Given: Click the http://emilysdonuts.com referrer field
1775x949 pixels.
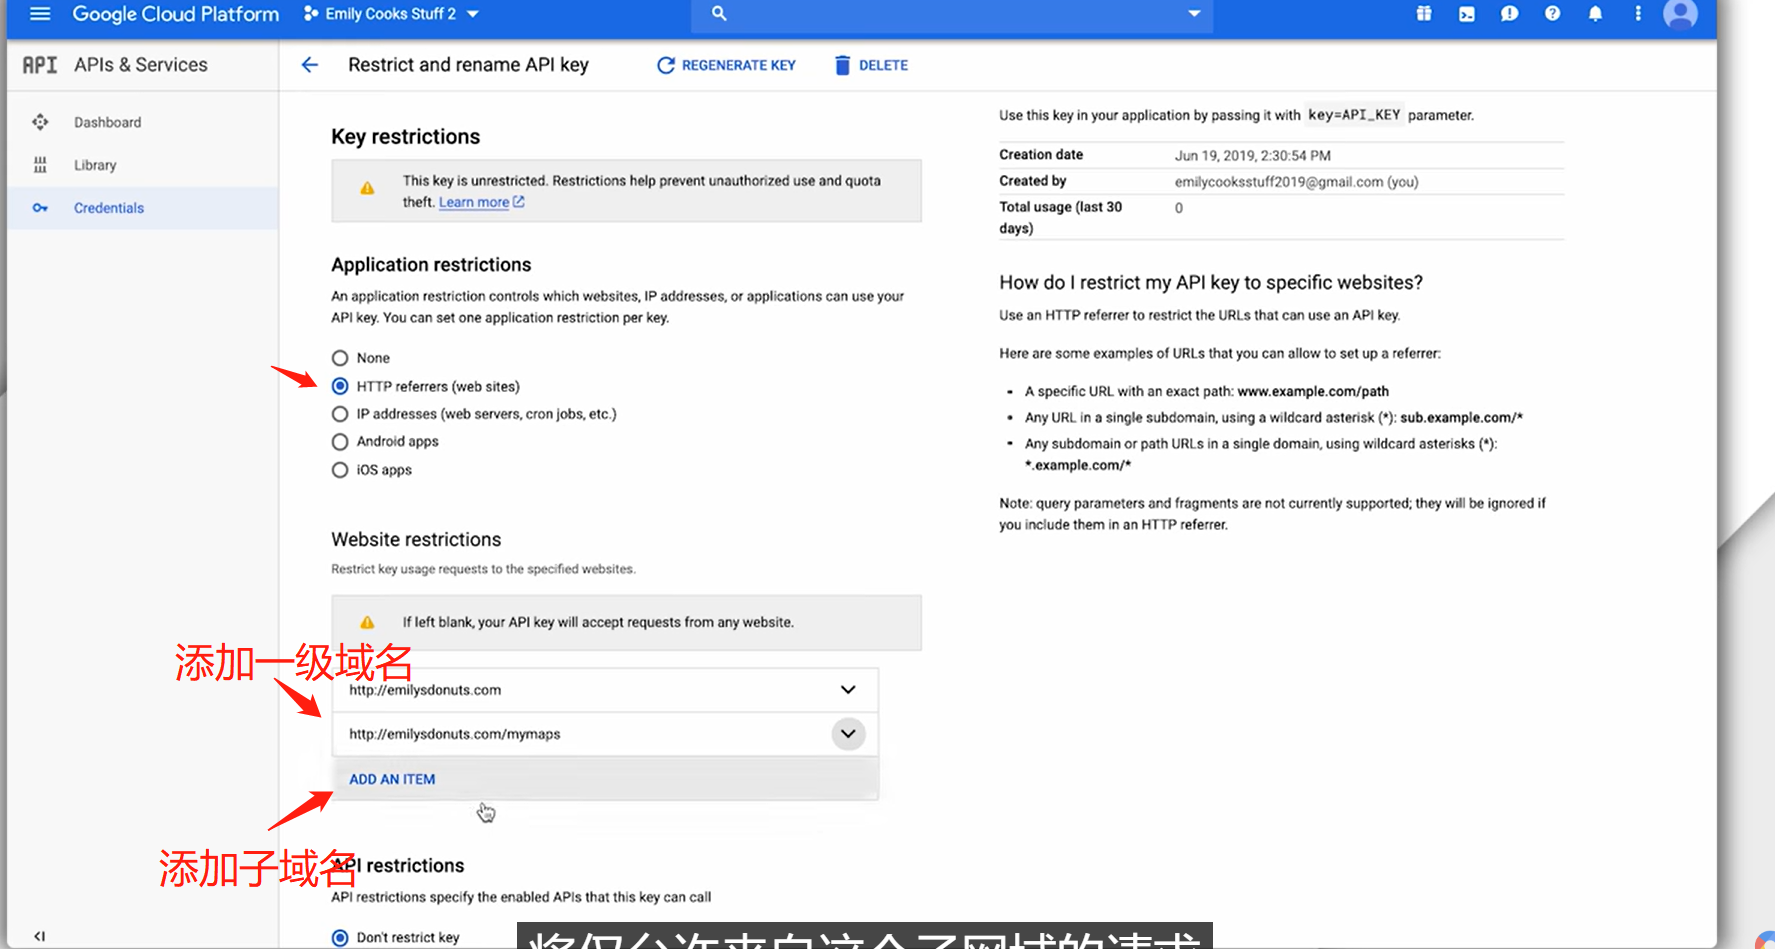Looking at the screenshot, I should point(605,690).
